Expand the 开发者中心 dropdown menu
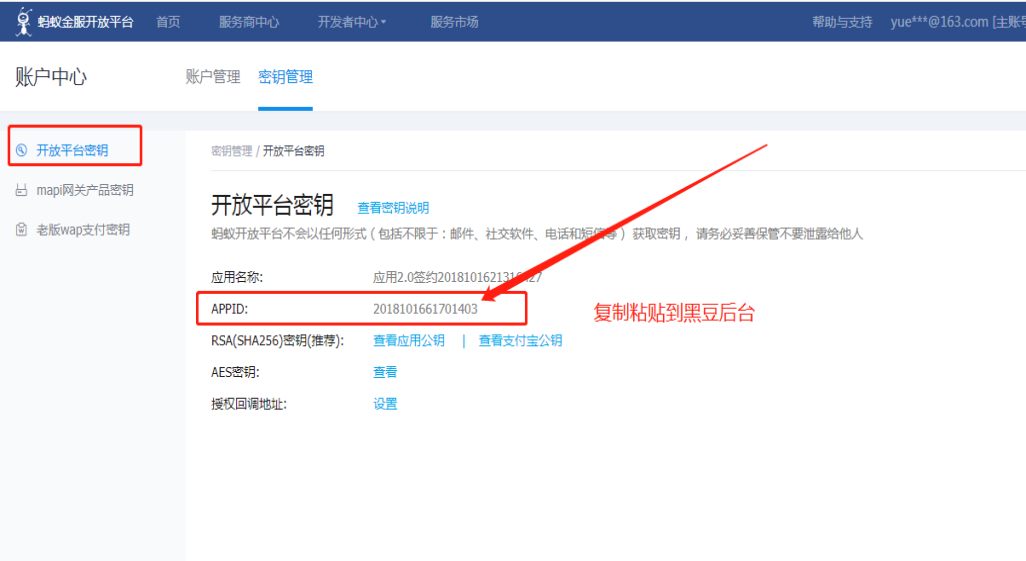This screenshot has height=561, width=1026. click(352, 22)
